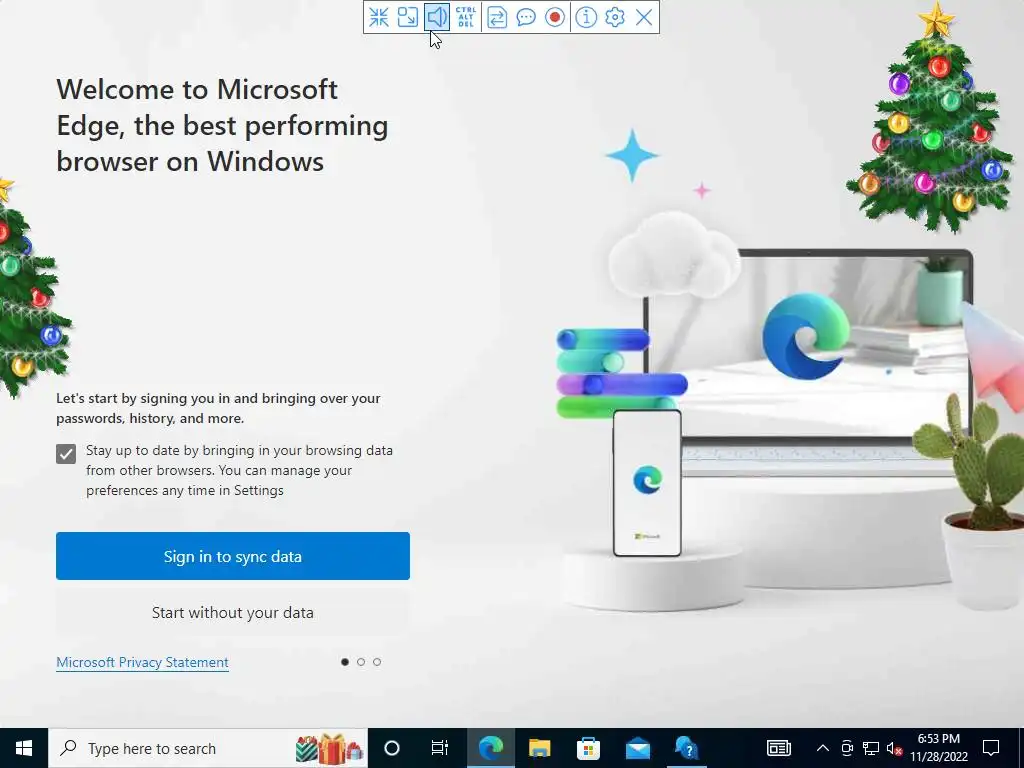
Task: Click Sign in to sync data button
Action: click(232, 556)
